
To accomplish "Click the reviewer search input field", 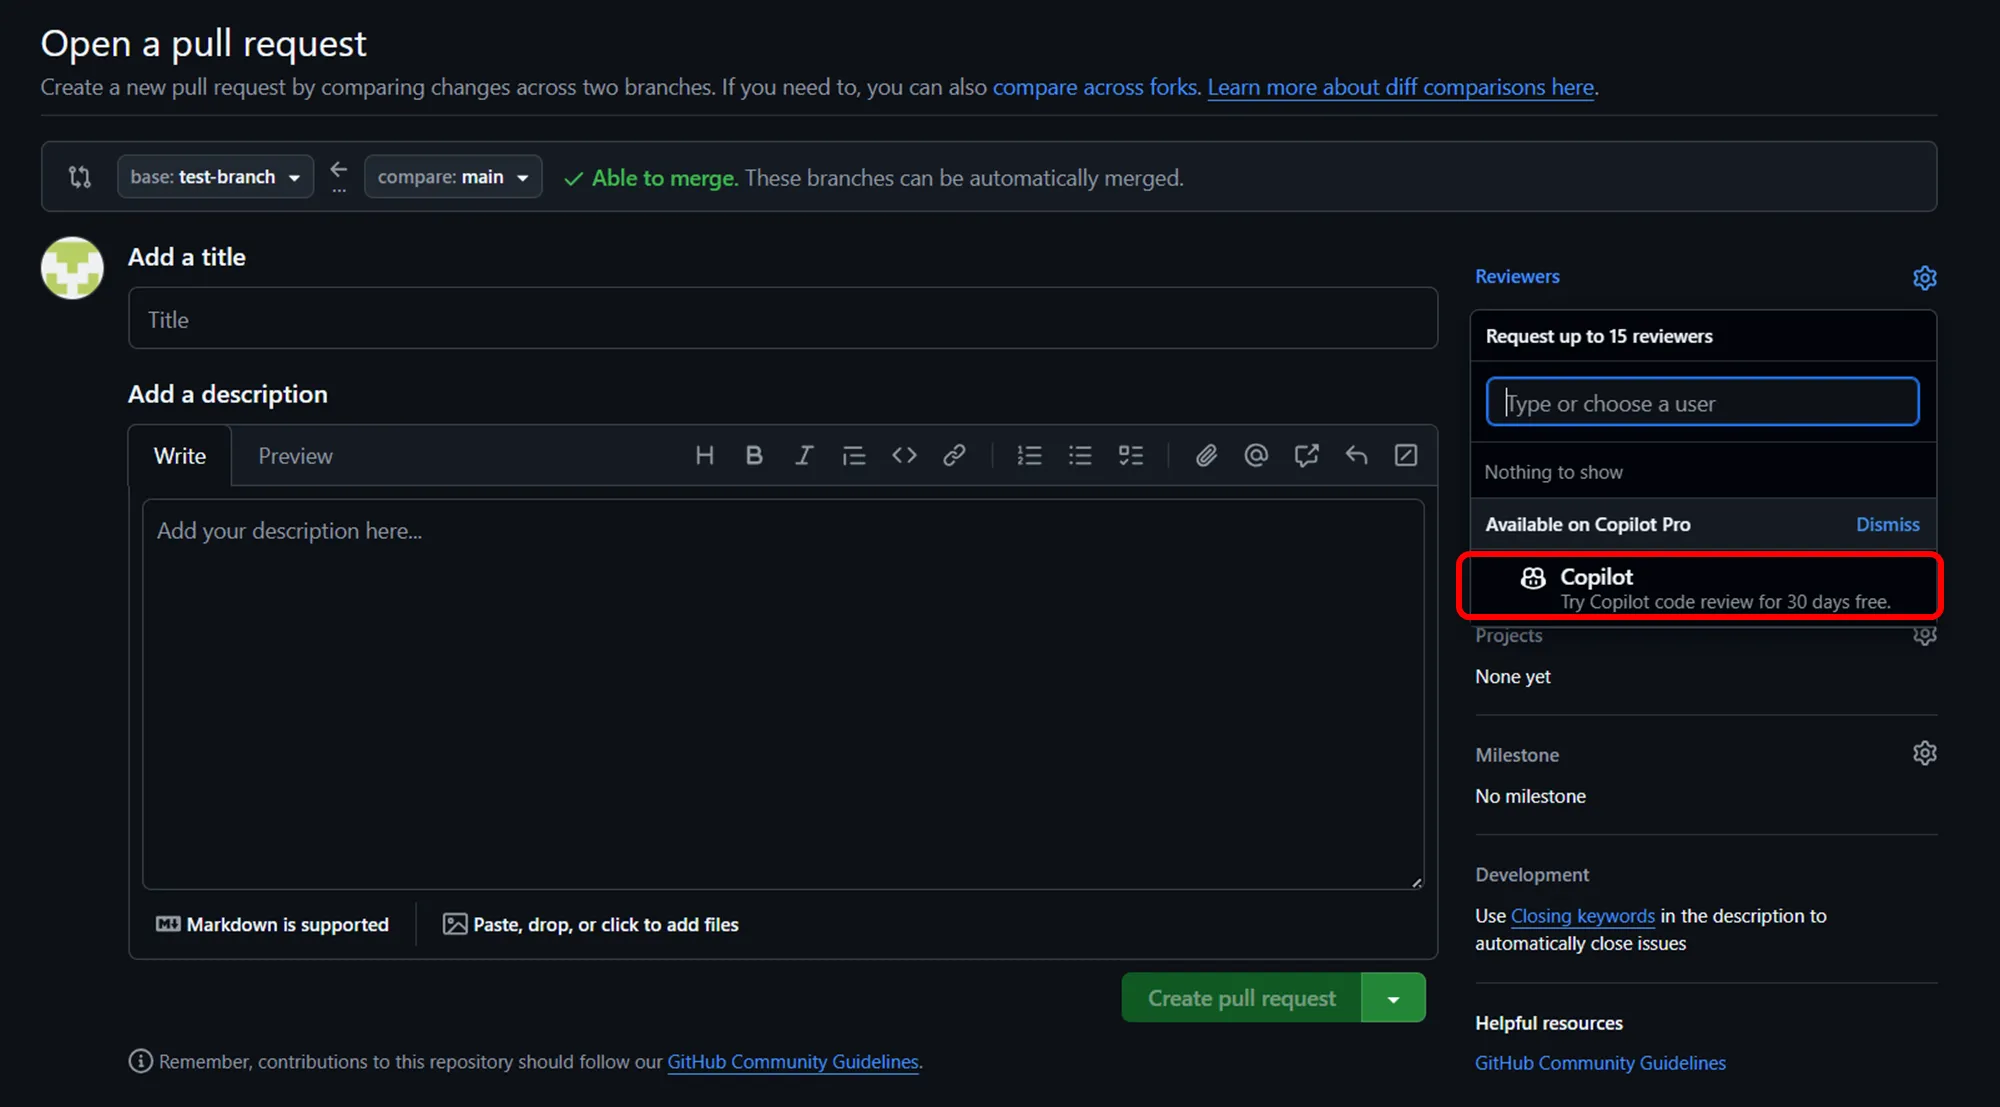I will pos(1700,402).
